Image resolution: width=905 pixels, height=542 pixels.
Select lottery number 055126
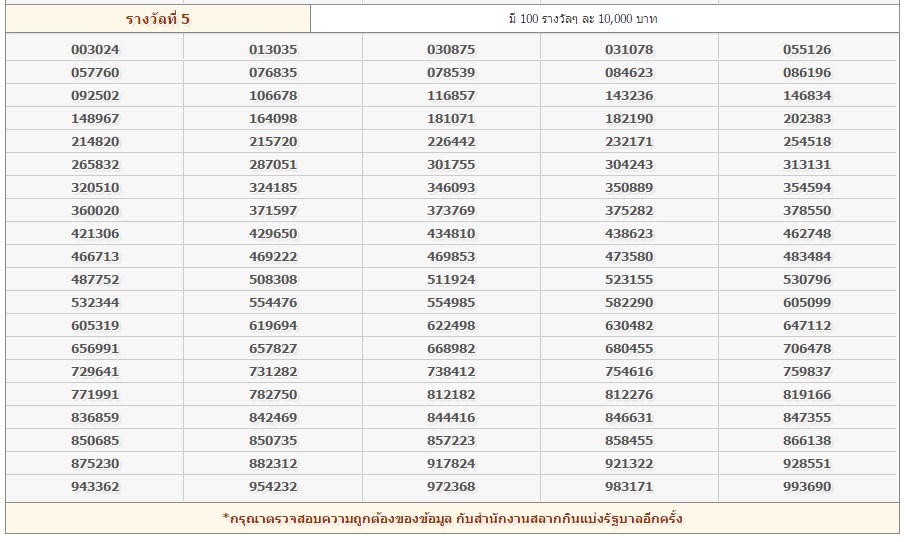pyautogui.click(x=807, y=49)
